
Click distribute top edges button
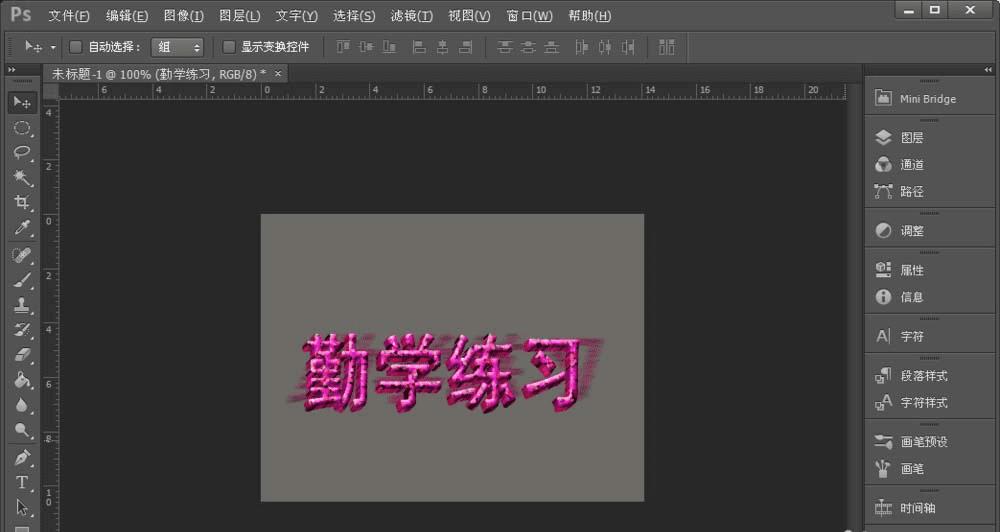point(504,47)
